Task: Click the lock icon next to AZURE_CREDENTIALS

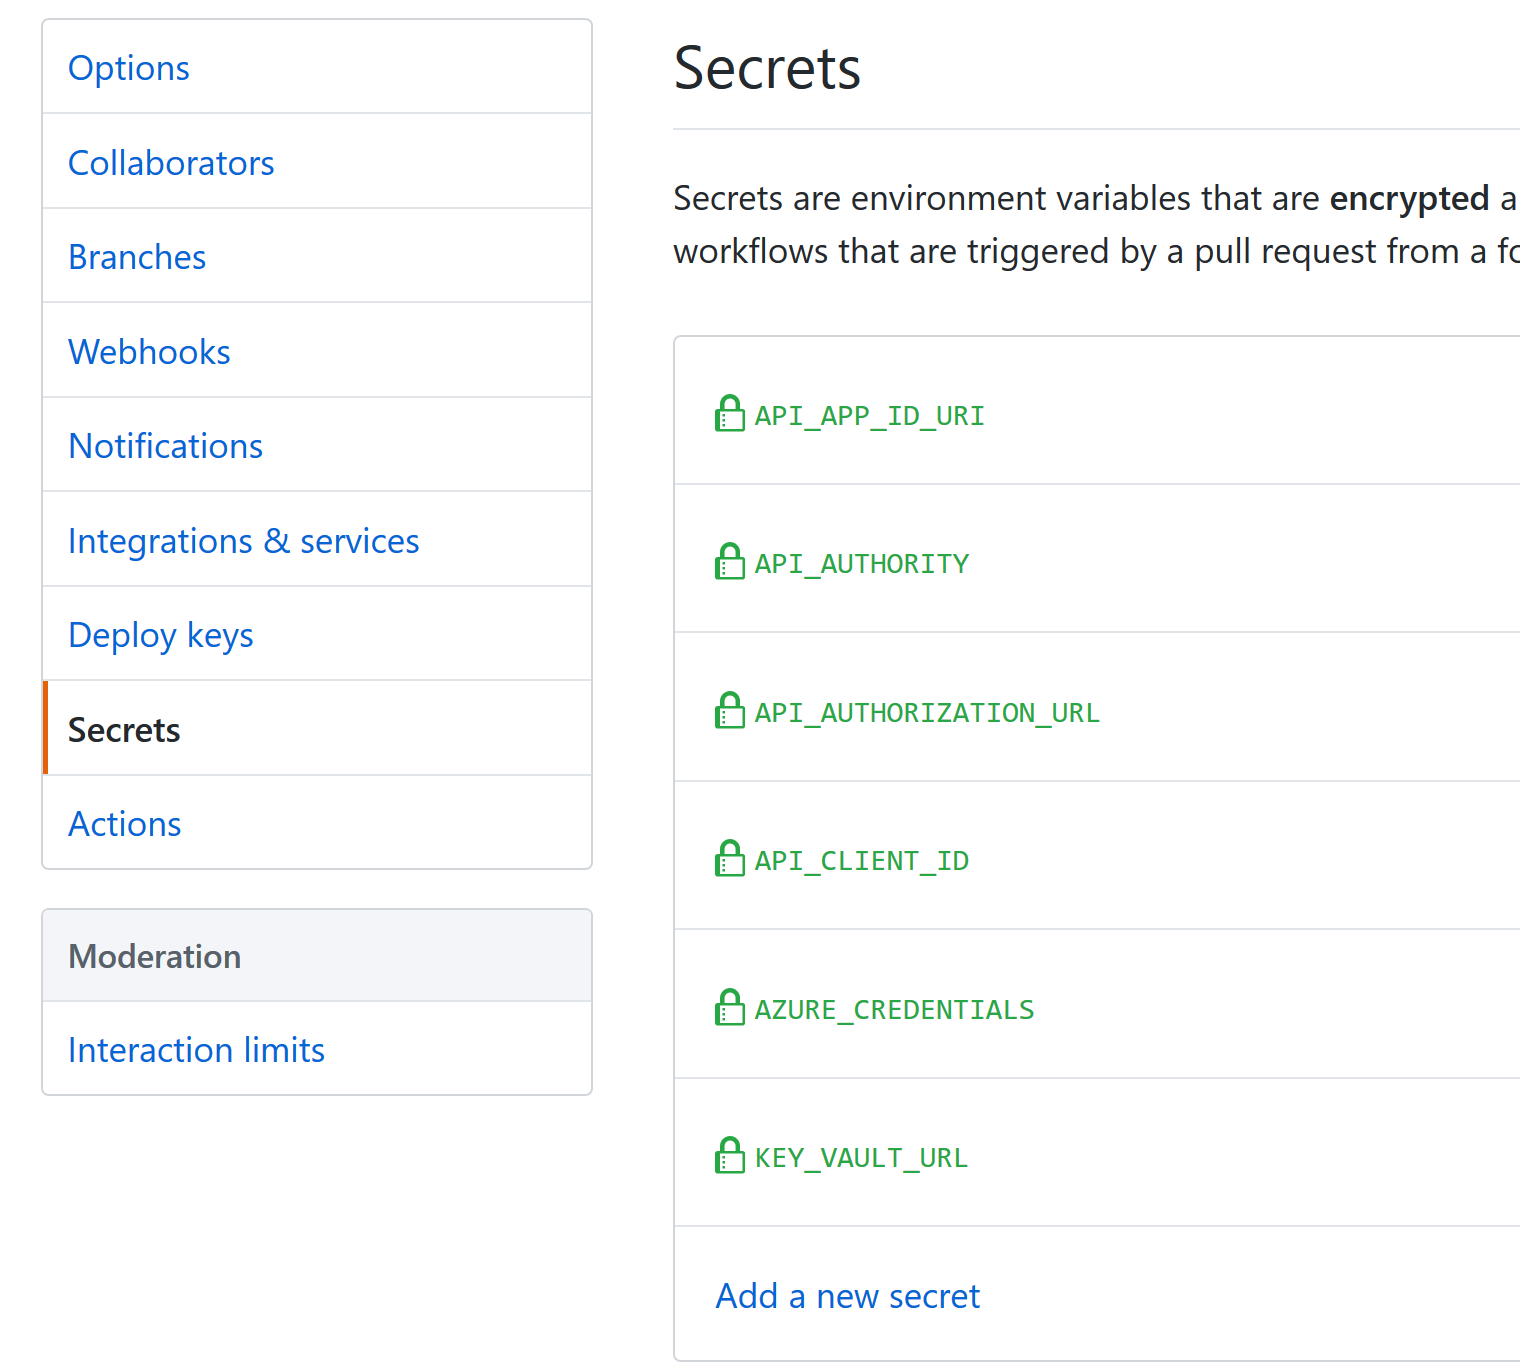Action: pyautogui.click(x=730, y=1007)
